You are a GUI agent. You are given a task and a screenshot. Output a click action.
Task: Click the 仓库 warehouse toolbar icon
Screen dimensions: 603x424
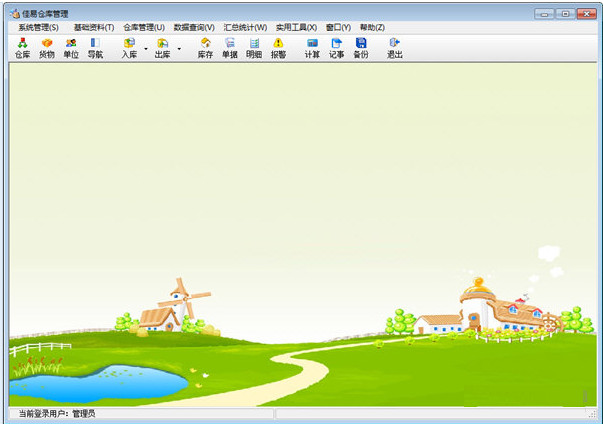pos(22,48)
